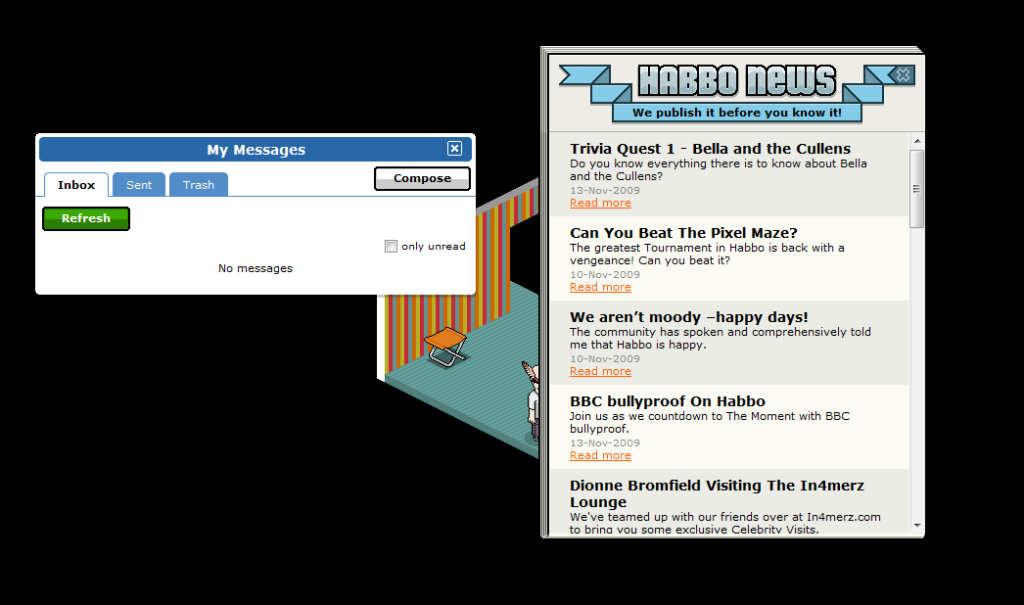Select the Dionne Bromfield Visiting headline
The width and height of the screenshot is (1024, 605).
(716, 494)
